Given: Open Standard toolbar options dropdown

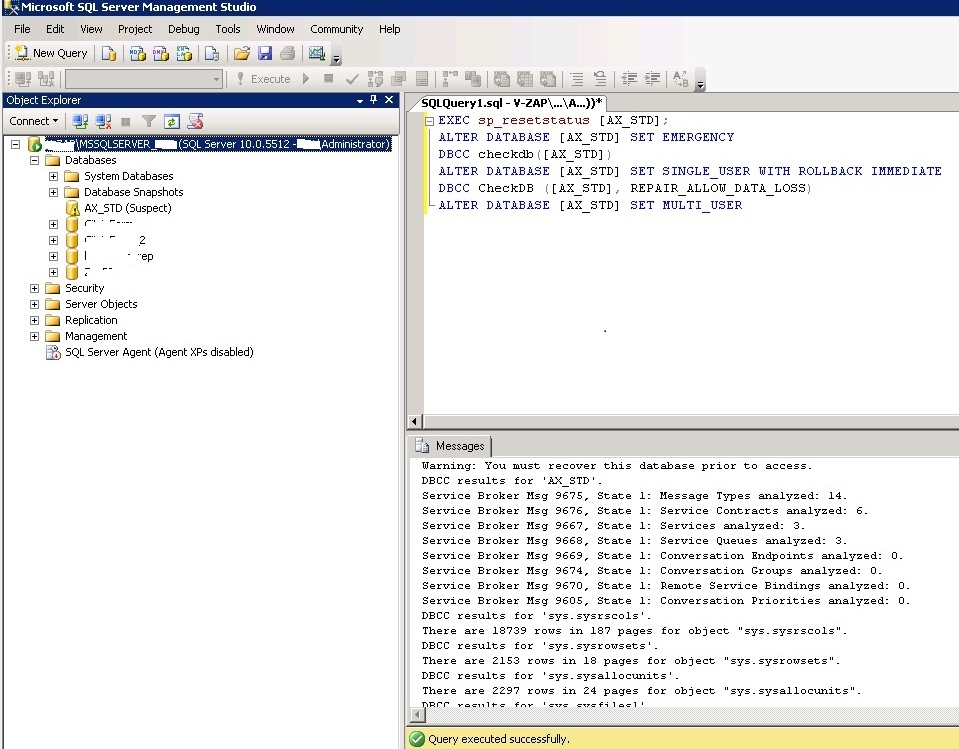Looking at the screenshot, I should click(336, 59).
